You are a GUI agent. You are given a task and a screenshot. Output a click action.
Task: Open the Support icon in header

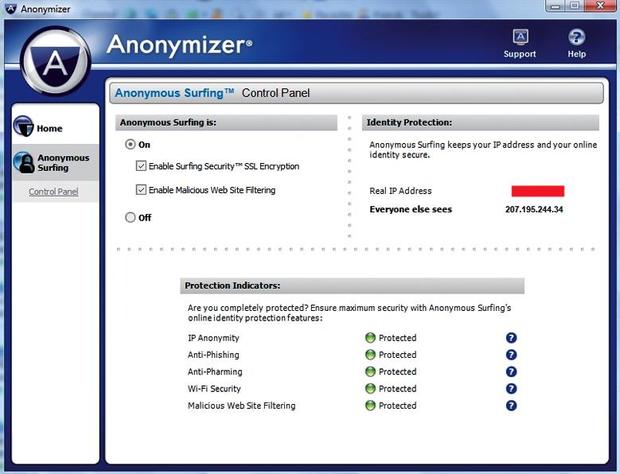point(519,37)
